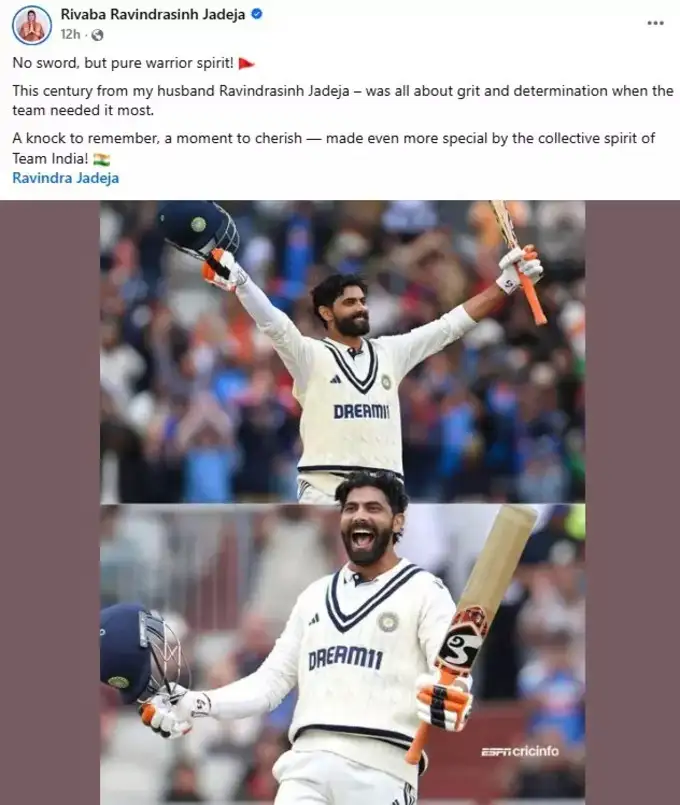680x805 pixels.
Task: Click the SG bat sticker in bottom photo
Action: [464, 638]
